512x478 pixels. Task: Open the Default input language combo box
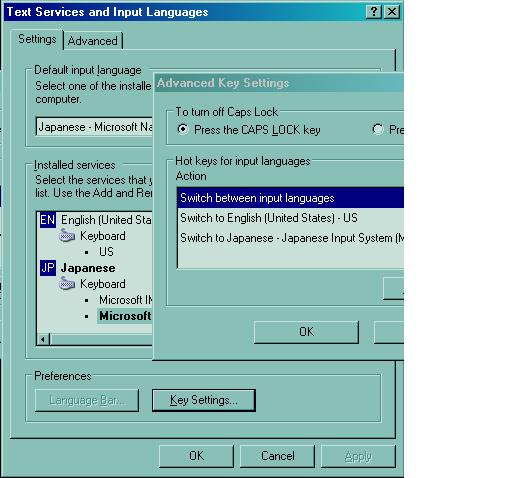tap(94, 127)
